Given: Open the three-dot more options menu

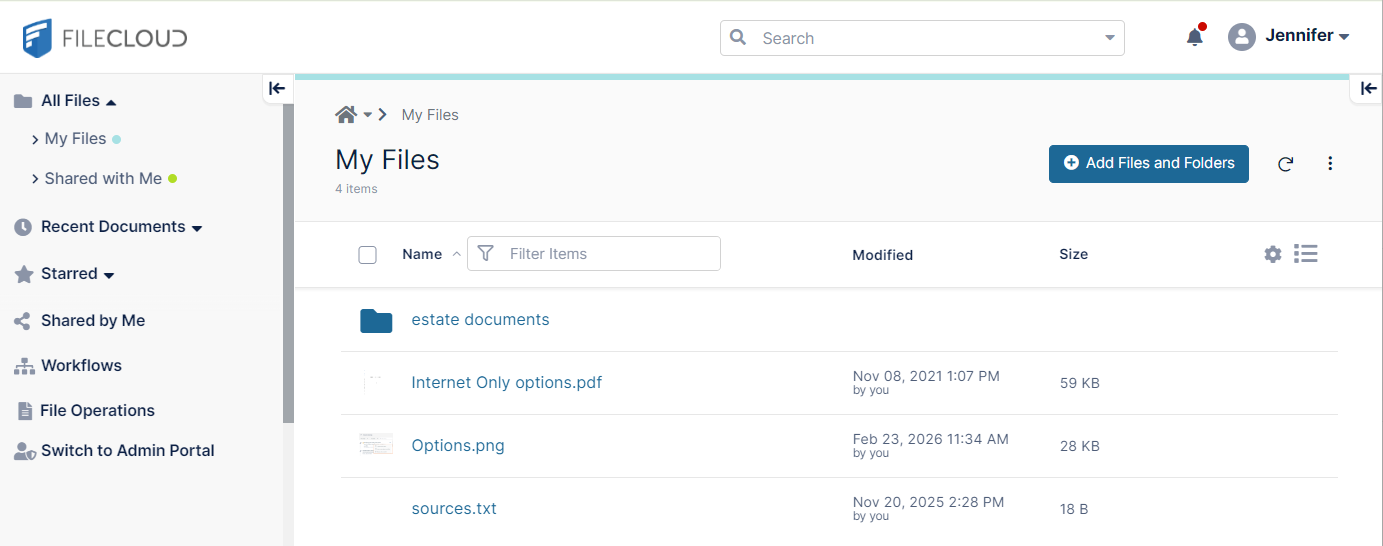Looking at the screenshot, I should (1330, 164).
